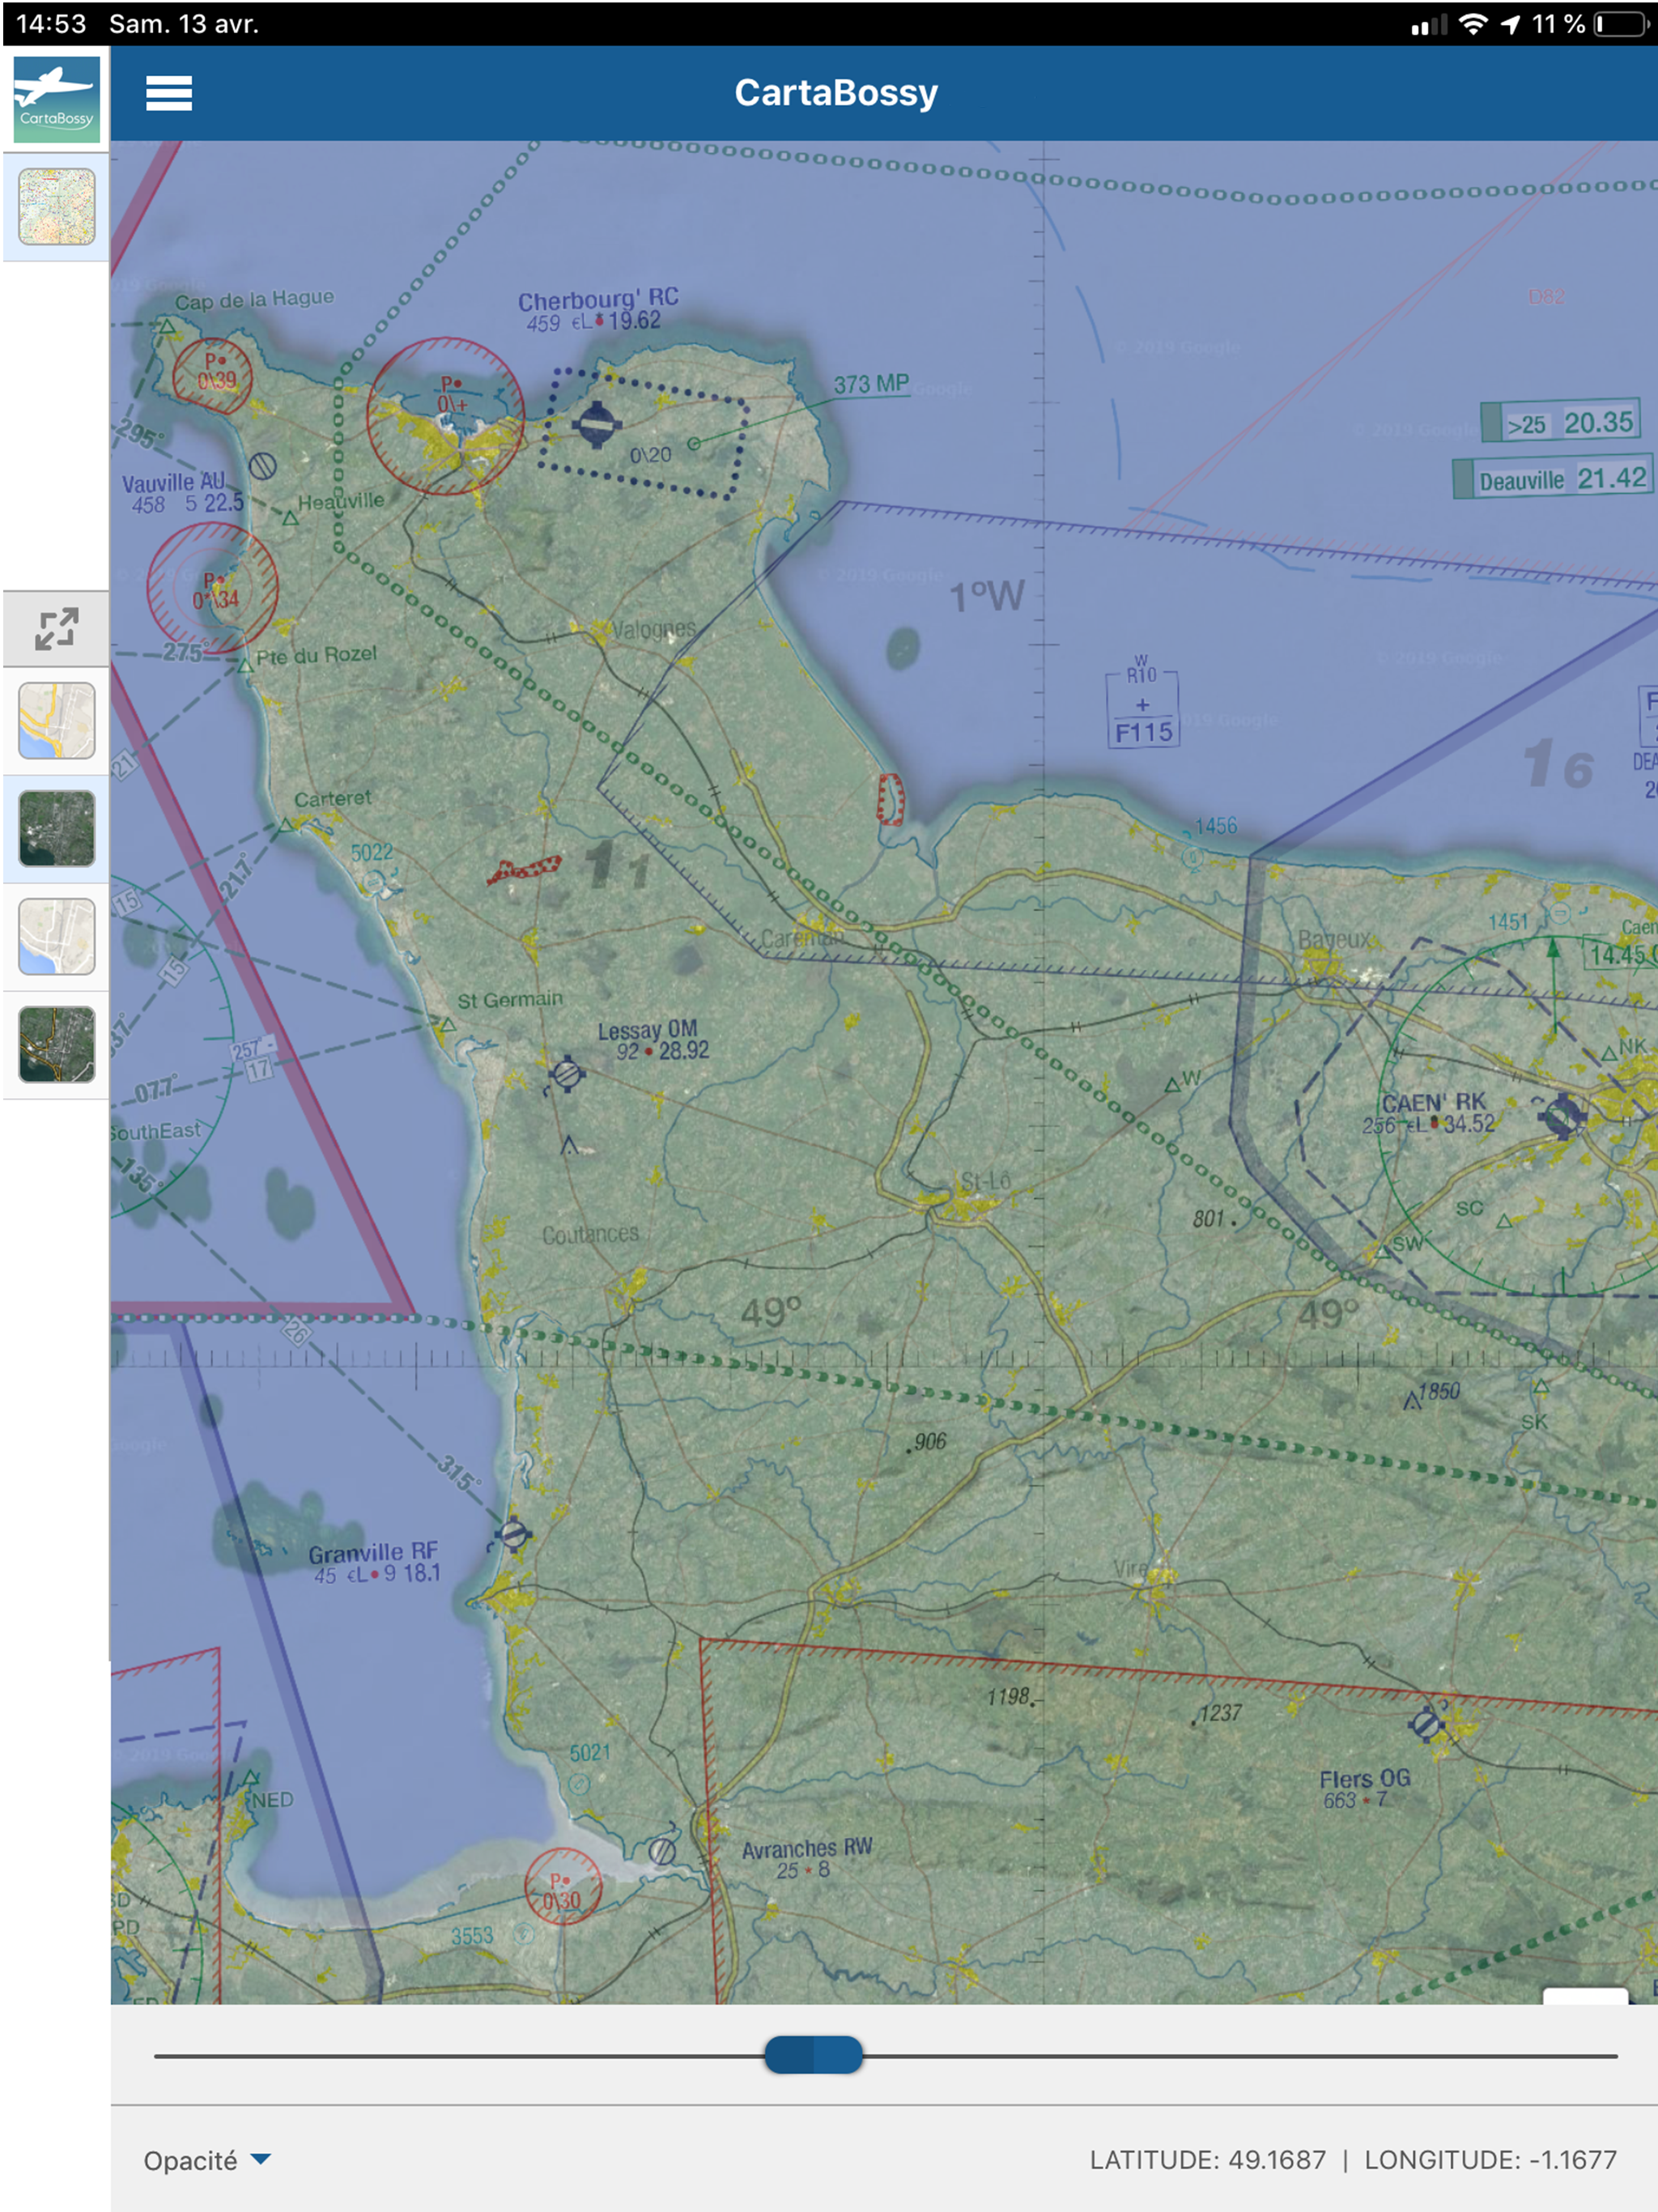Image resolution: width=1658 pixels, height=2212 pixels.
Task: Click the Caen airport symbol
Action: coord(1562,1114)
